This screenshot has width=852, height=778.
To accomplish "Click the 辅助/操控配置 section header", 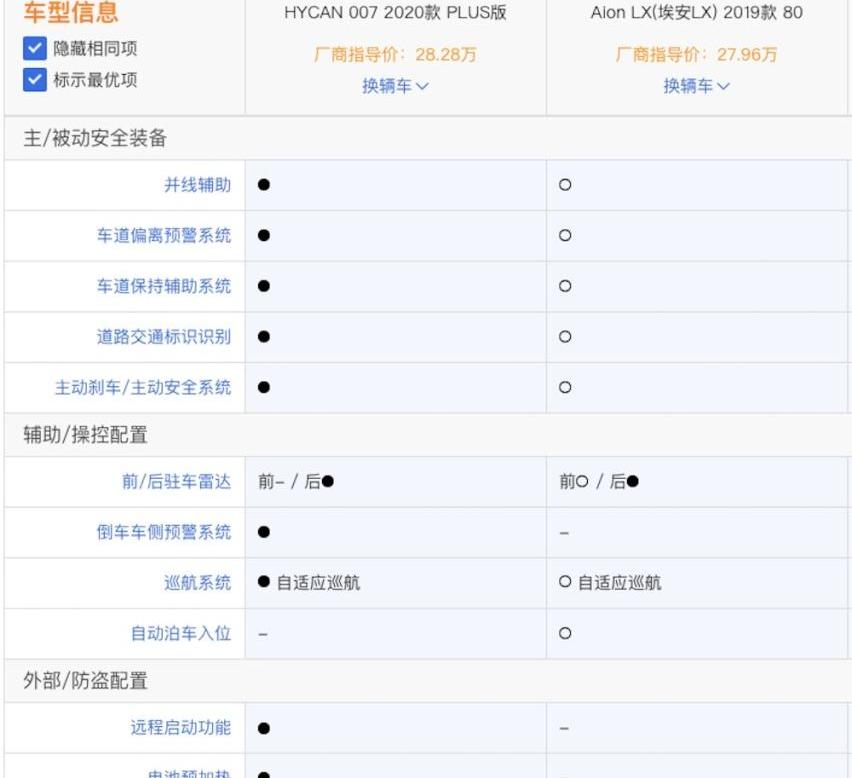I will pos(85,435).
